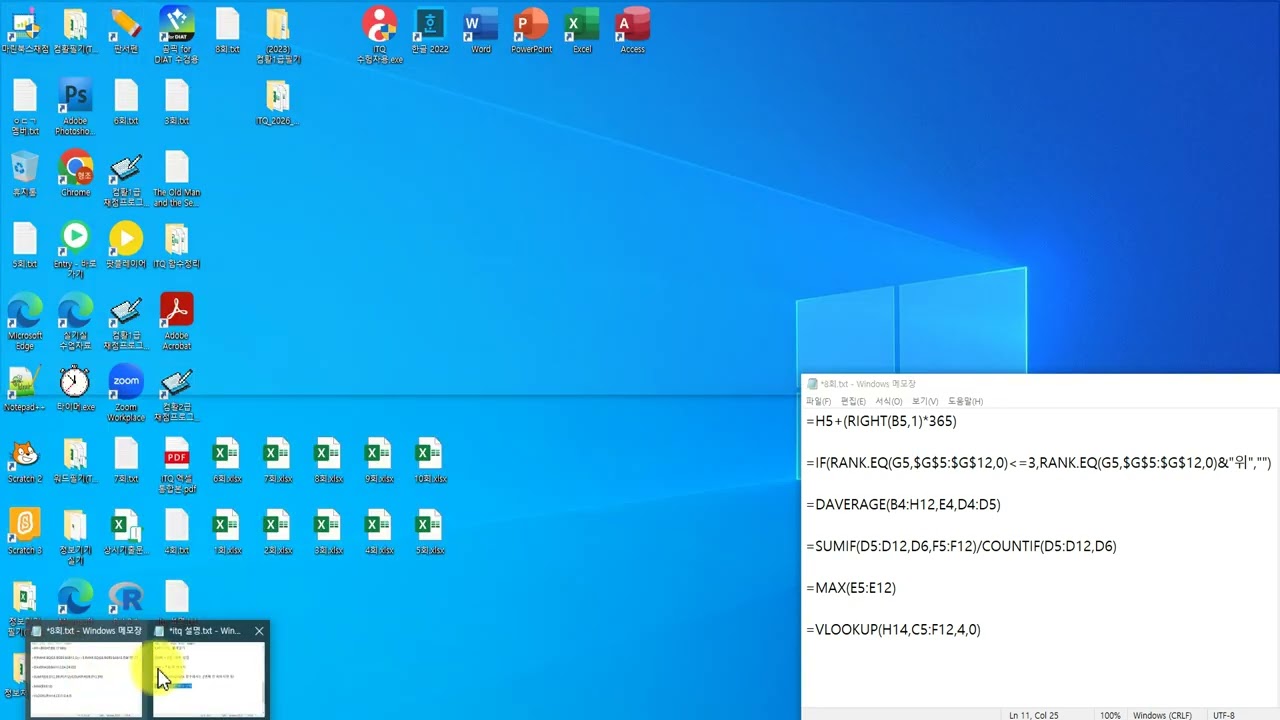The image size is (1280, 720).
Task: Open the 도움말(H) menu in Notepad
Action: point(965,401)
